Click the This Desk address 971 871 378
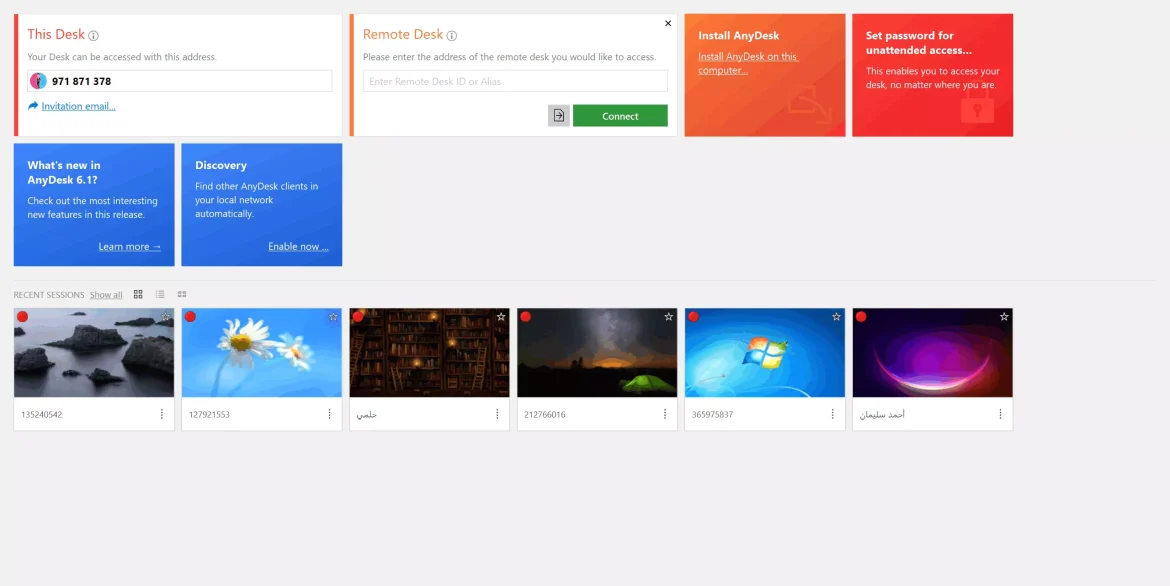This screenshot has height=586, width=1170. 81,81
